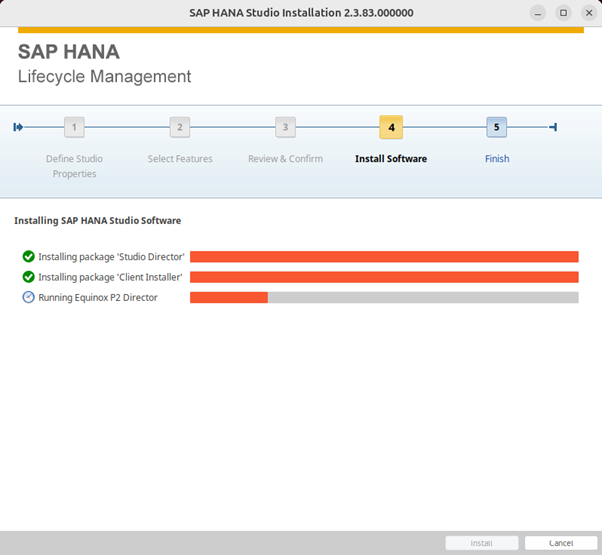Open the Define Studio Properties step label
602x555 pixels.
coord(74,166)
